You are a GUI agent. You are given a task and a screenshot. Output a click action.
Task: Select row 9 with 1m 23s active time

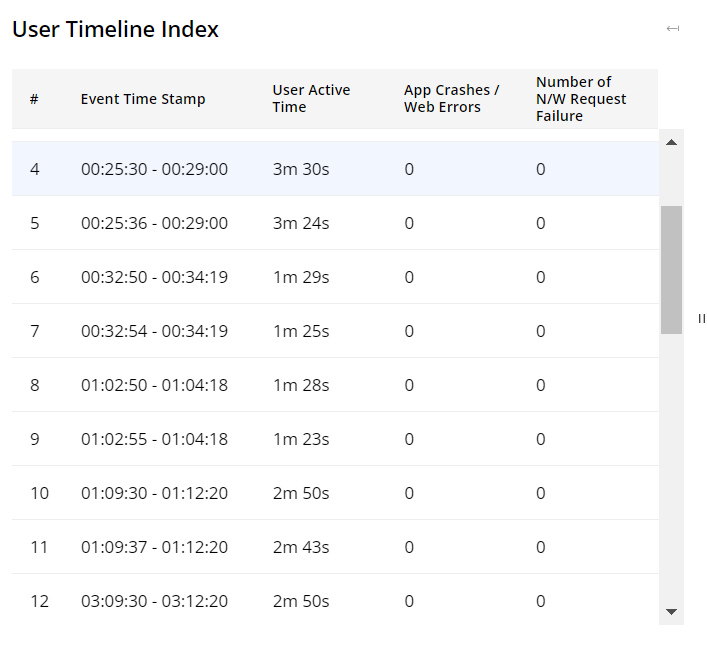click(301, 439)
